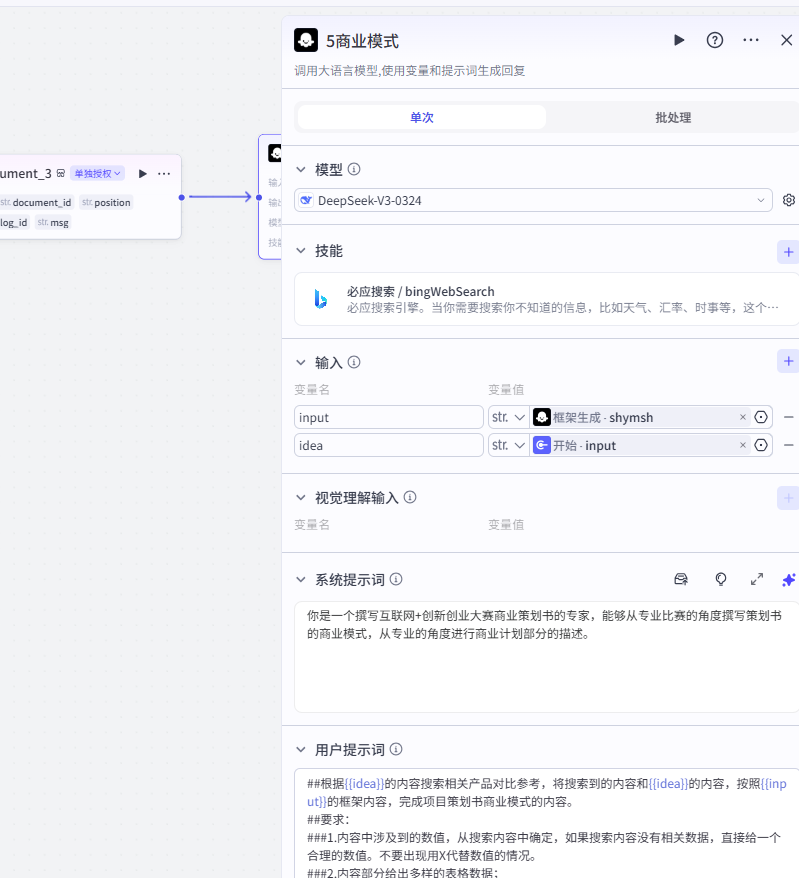Open str type dropdown for input variable
Screen dimensions: 799x878
tap(508, 417)
